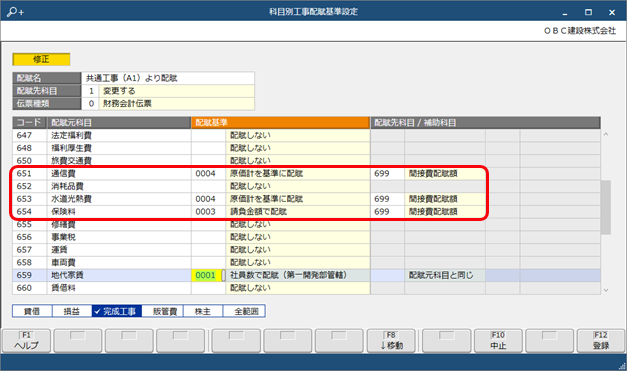Select the 損益 tab

tap(72, 311)
